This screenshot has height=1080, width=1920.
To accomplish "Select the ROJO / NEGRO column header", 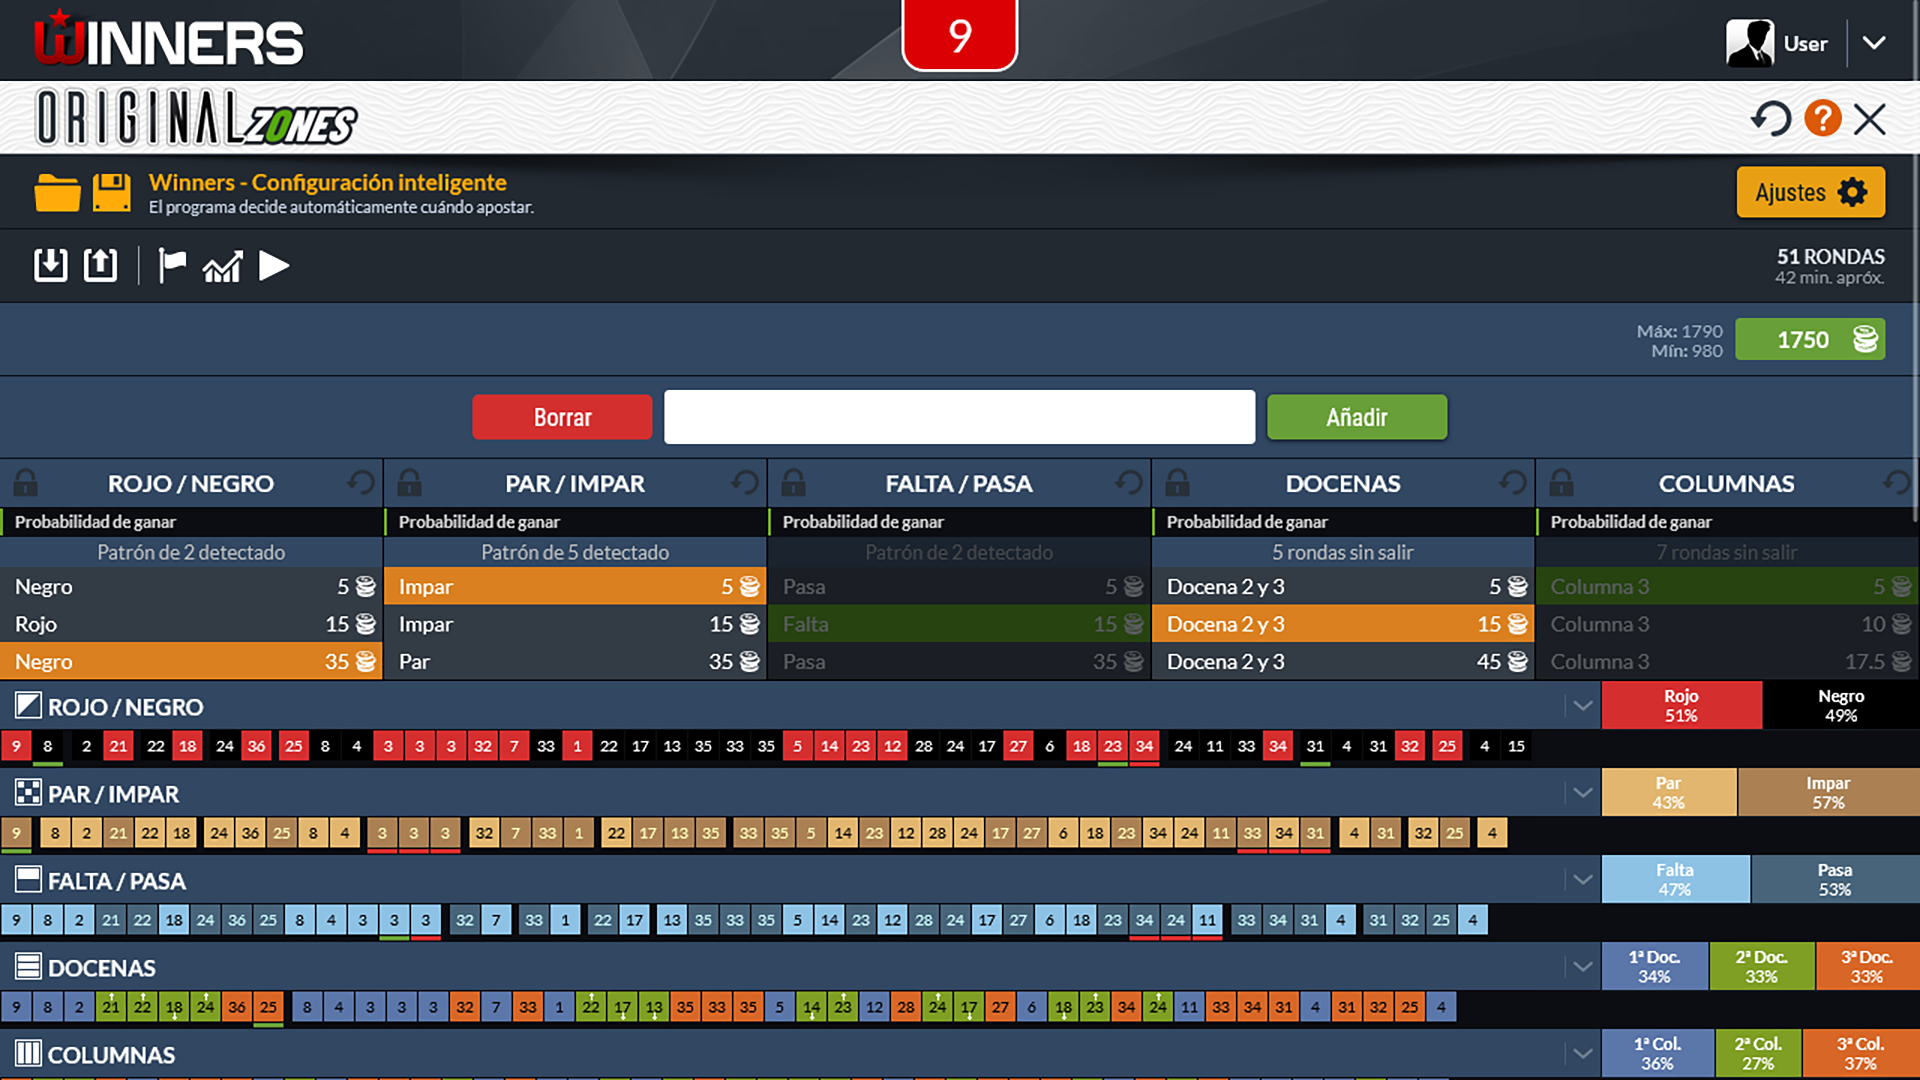I will coord(191,483).
